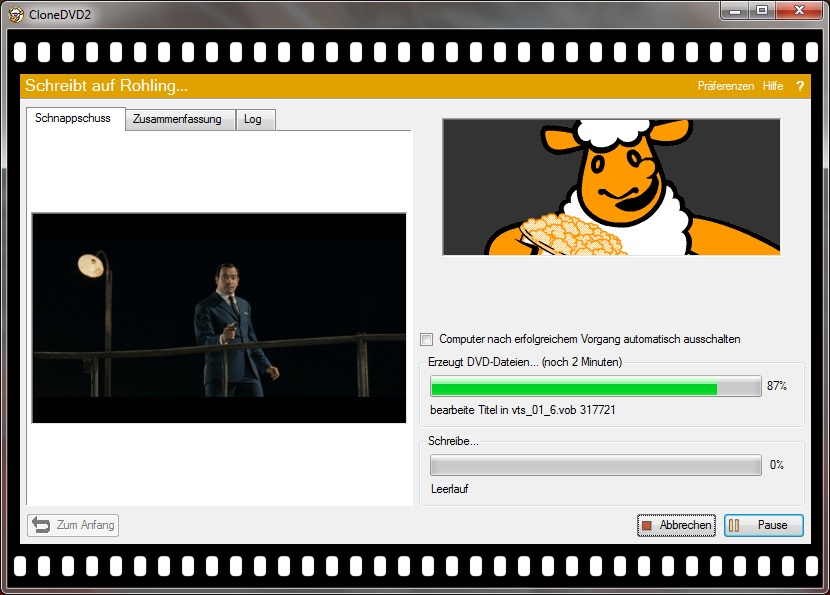Click the 'Schreibt auf Rohling...' heading
Image resolution: width=830 pixels, height=595 pixels.
click(106, 86)
